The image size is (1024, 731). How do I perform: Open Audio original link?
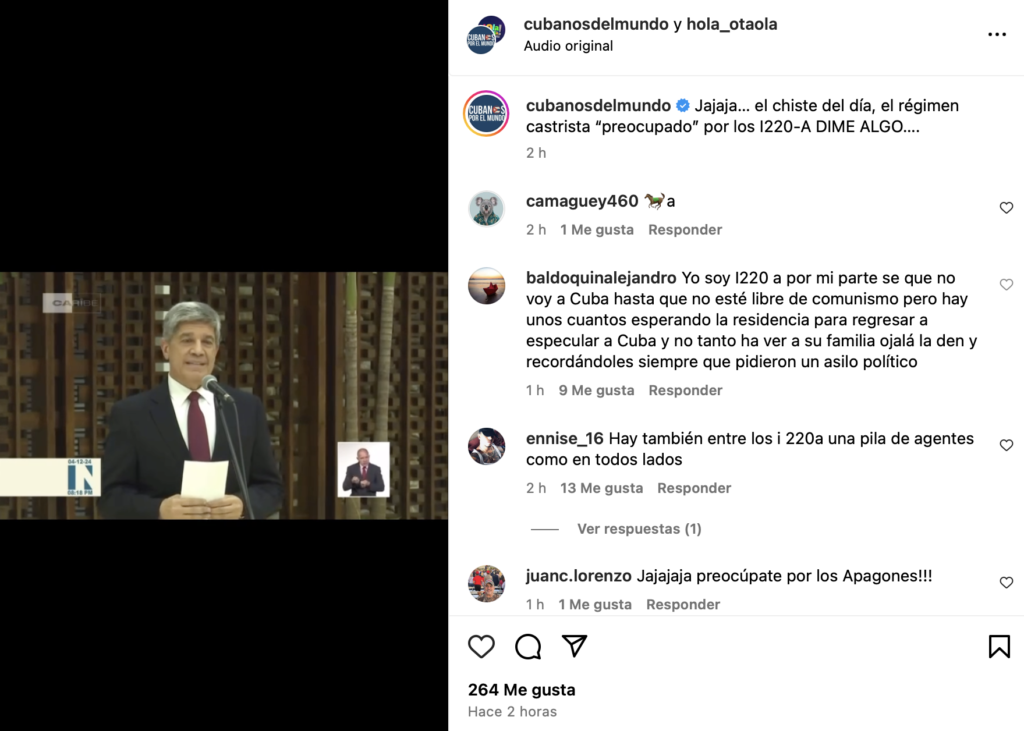pos(568,46)
